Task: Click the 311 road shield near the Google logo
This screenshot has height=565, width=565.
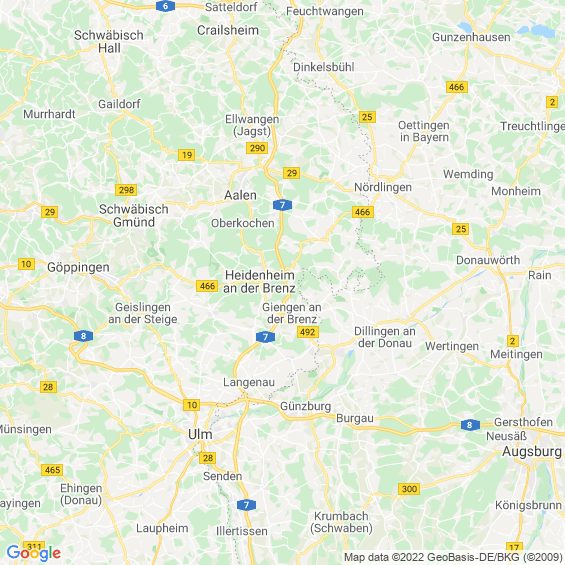Action: click(34, 546)
